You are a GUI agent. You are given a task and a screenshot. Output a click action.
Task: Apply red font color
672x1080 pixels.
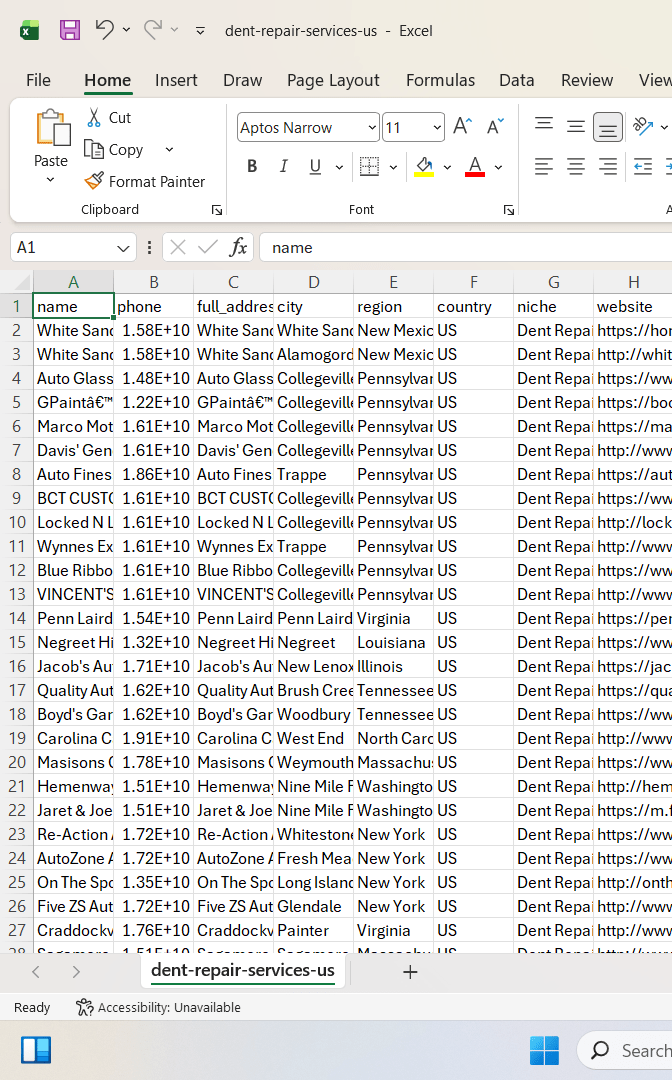click(475, 166)
